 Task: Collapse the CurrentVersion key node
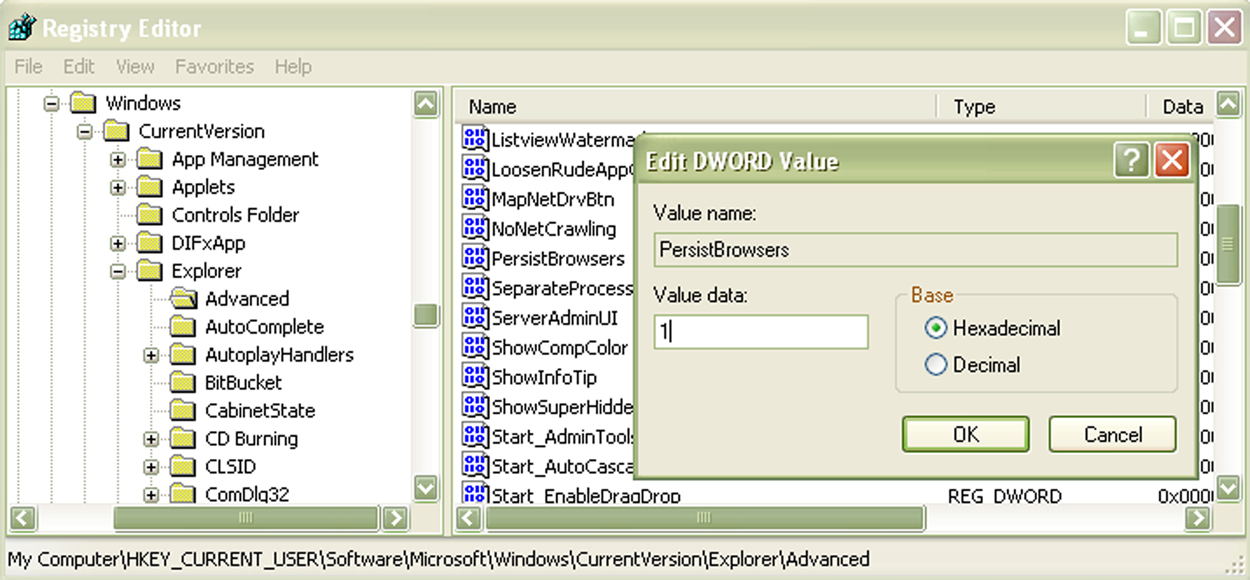tap(84, 131)
